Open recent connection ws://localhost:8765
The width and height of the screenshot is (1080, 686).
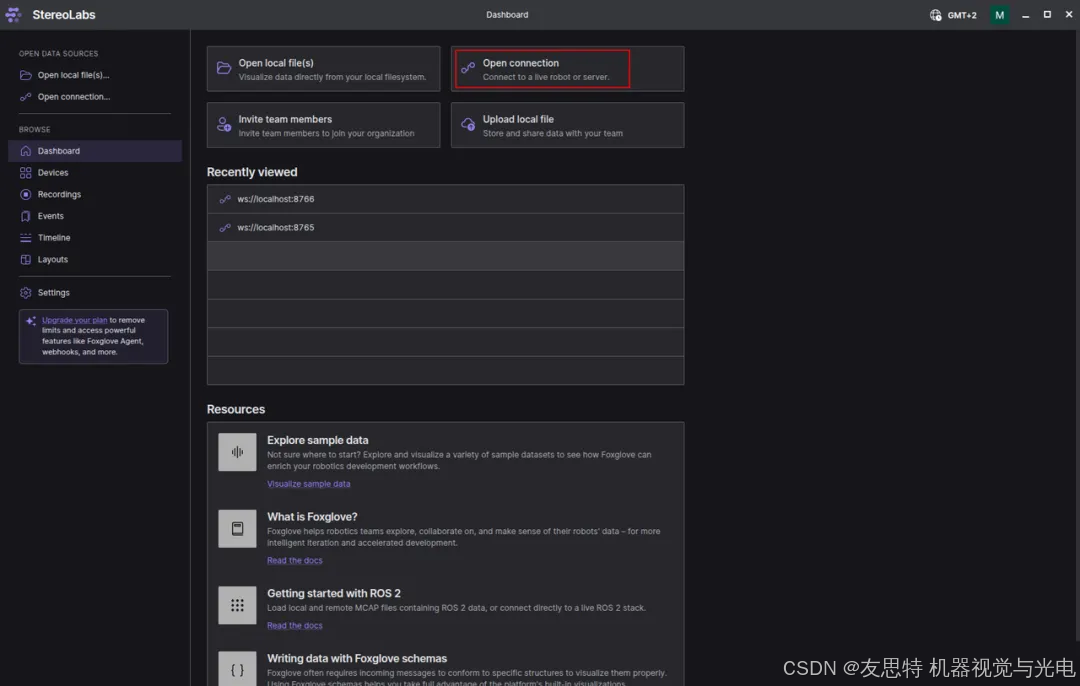pos(445,227)
